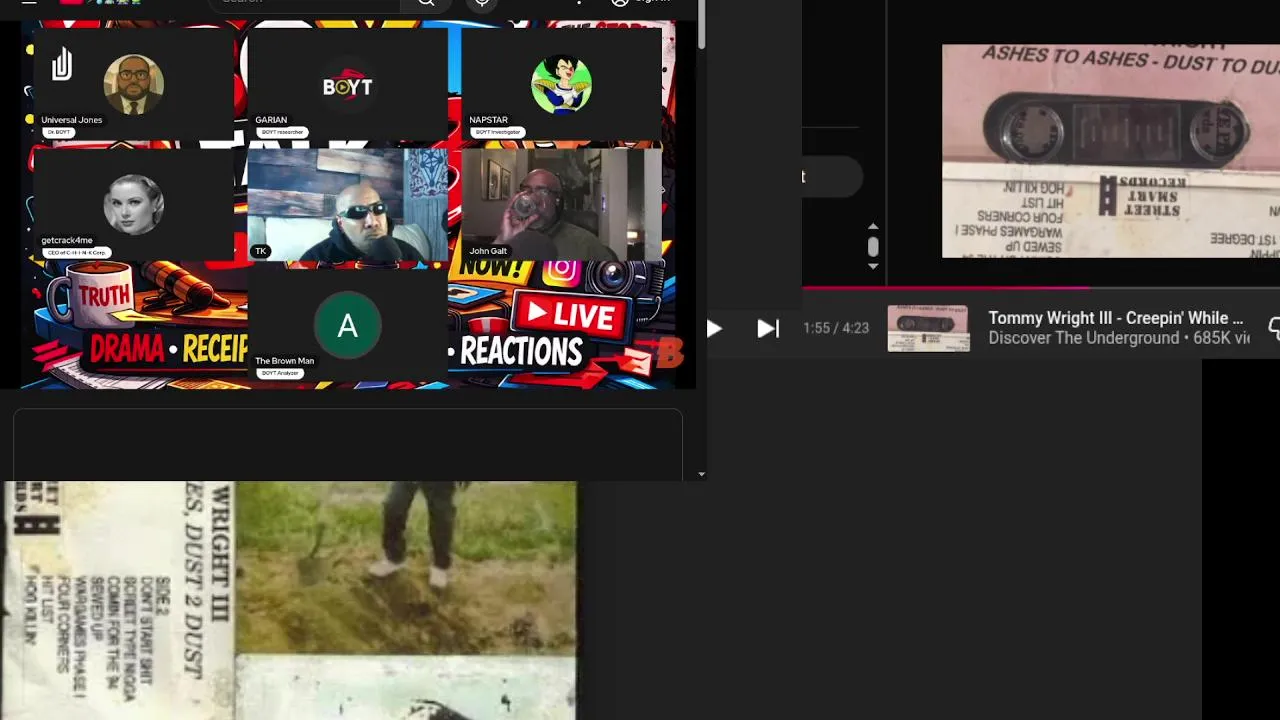This screenshot has height=720, width=1280.
Task: Click the 'GARIAN' name label
Action: pos(271,120)
